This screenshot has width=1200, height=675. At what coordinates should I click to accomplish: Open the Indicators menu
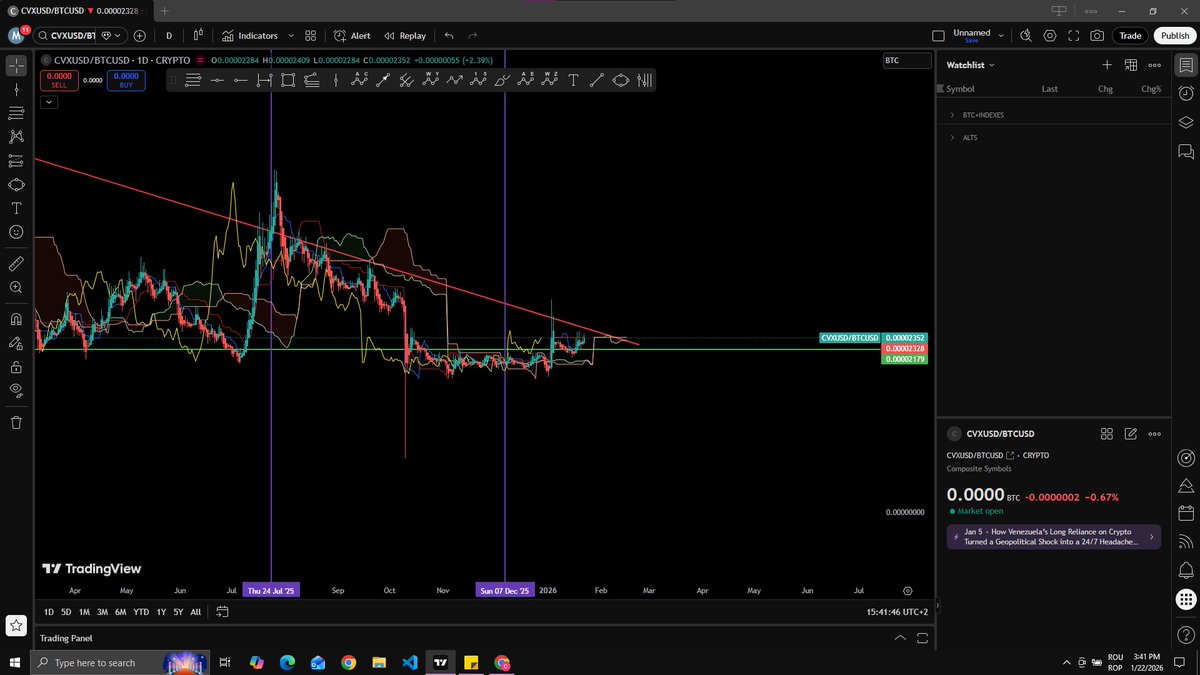(253, 35)
